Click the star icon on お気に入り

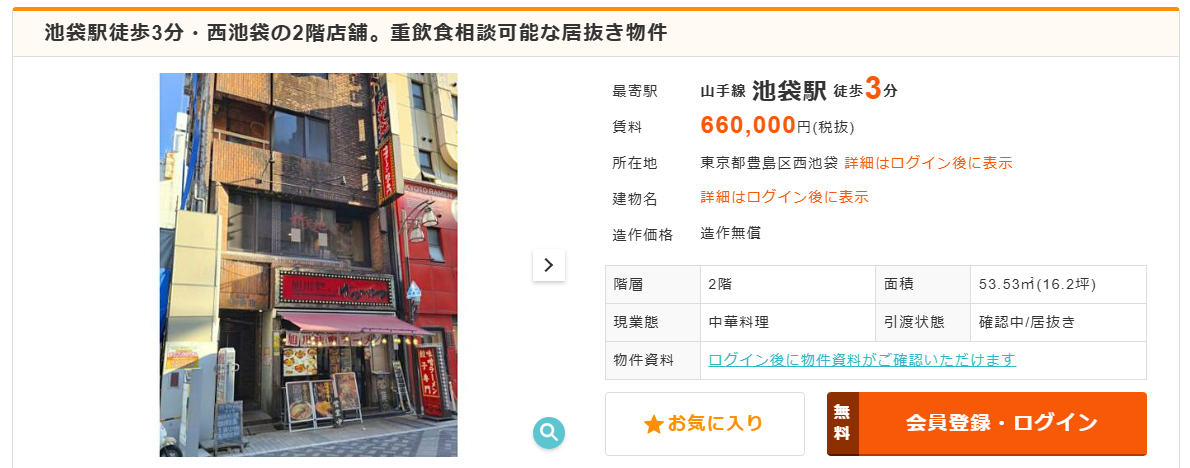click(x=653, y=424)
